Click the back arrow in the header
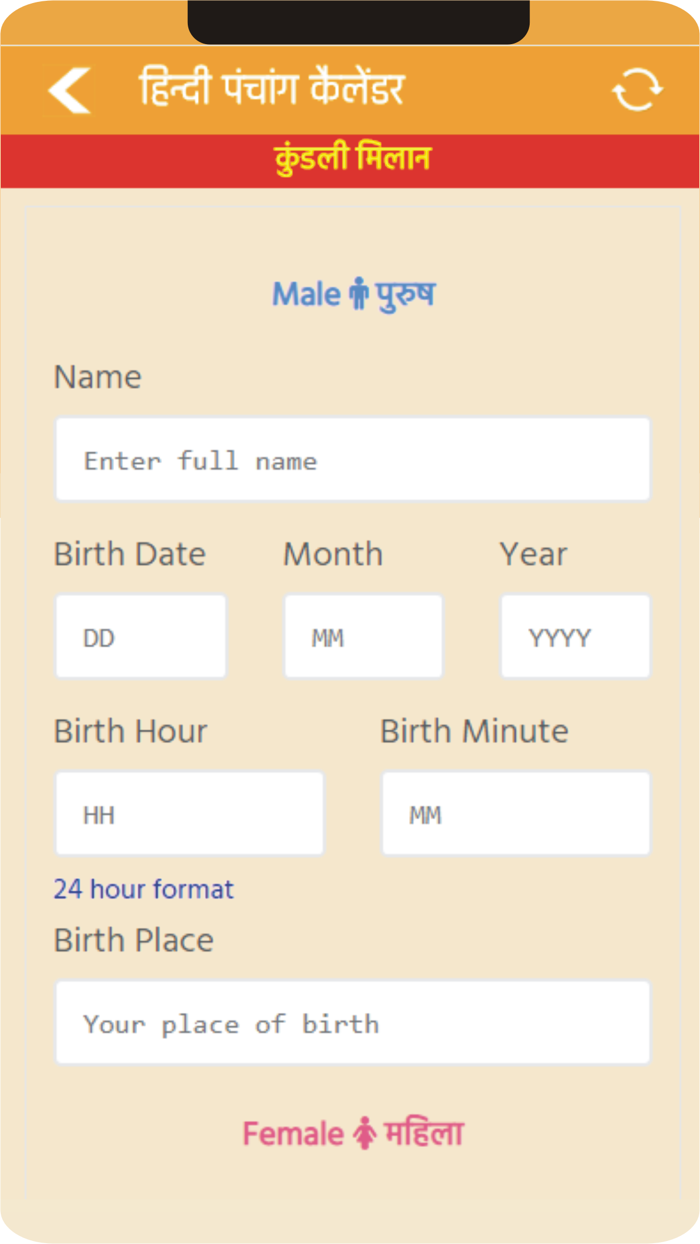Image resolution: width=700 pixels, height=1244 pixels. coord(70,89)
